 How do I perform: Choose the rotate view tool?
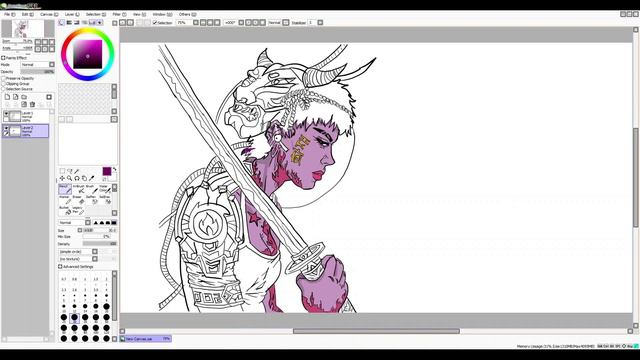coord(77,178)
